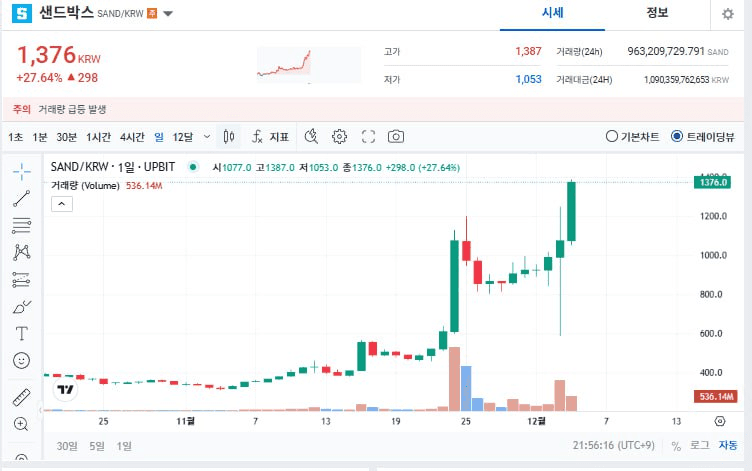The height and width of the screenshot is (471, 752).
Task: Toggle fullscreen chart mode
Action: 368,137
